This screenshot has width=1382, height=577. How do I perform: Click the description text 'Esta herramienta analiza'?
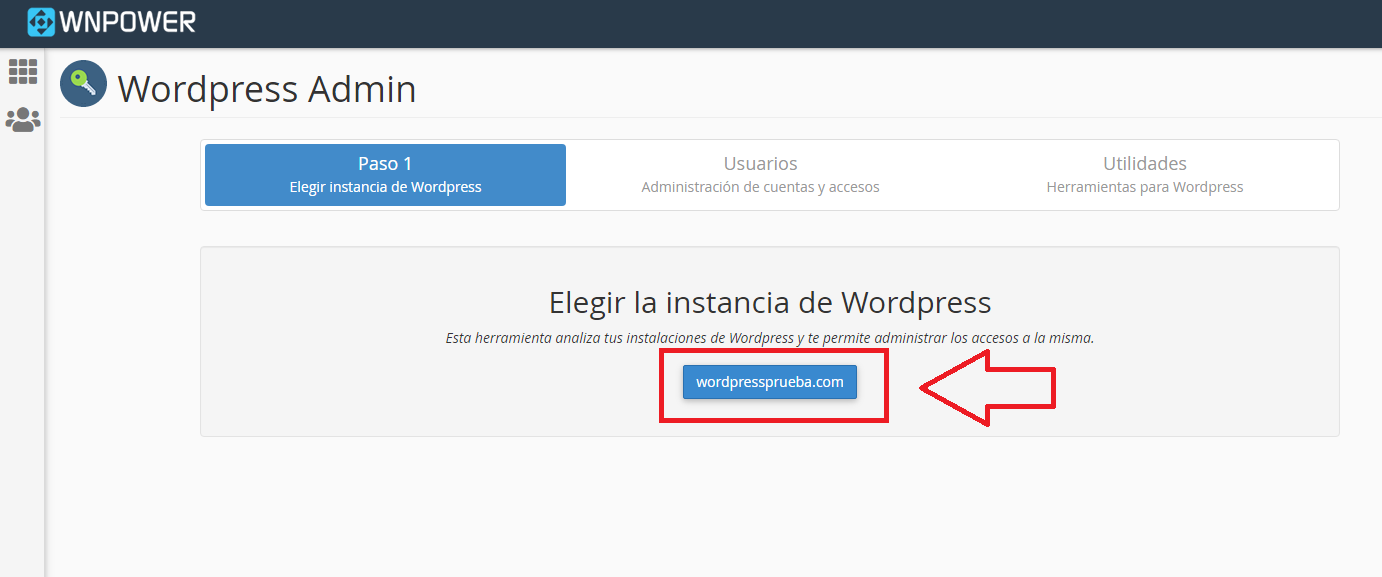pos(770,338)
